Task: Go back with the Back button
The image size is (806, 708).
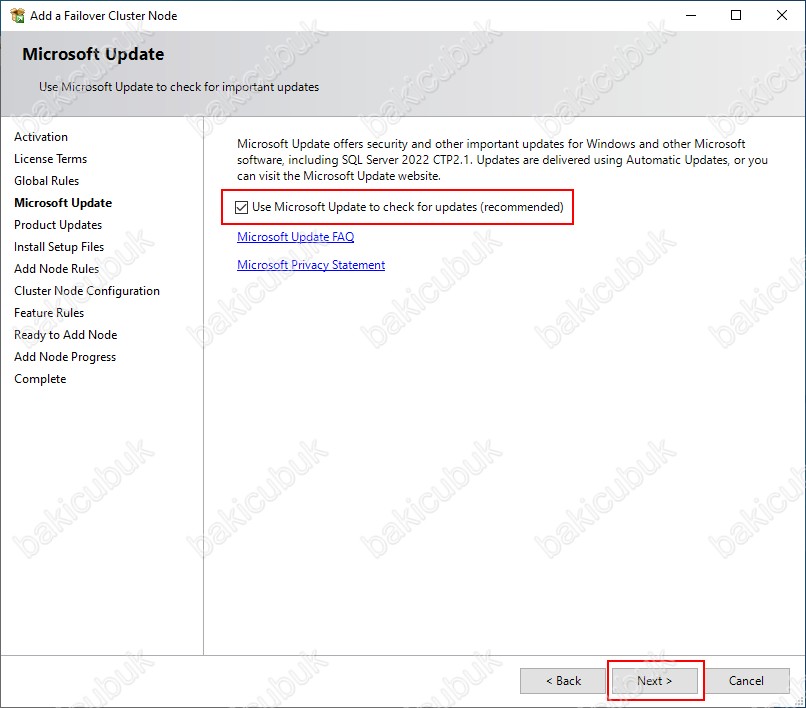Action: click(x=563, y=681)
